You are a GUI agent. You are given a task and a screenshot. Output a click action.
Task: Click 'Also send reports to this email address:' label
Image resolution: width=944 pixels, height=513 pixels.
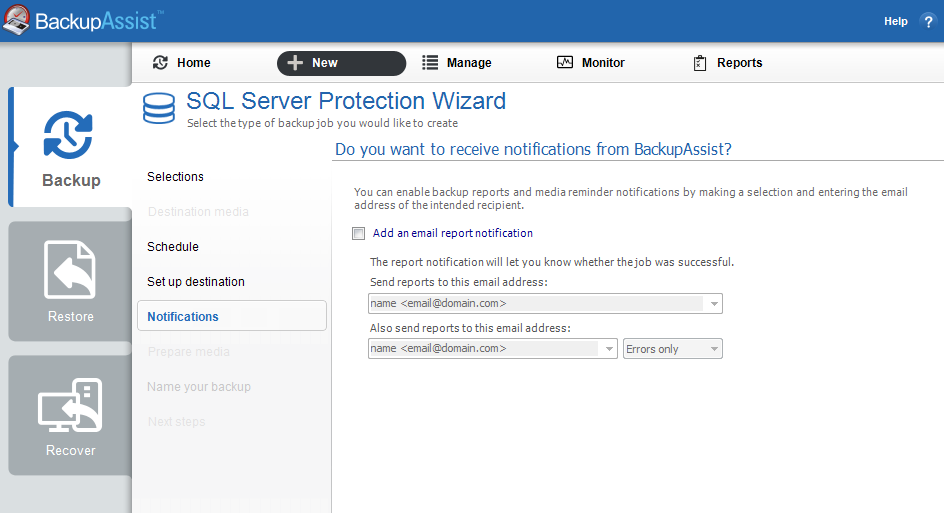pos(470,328)
